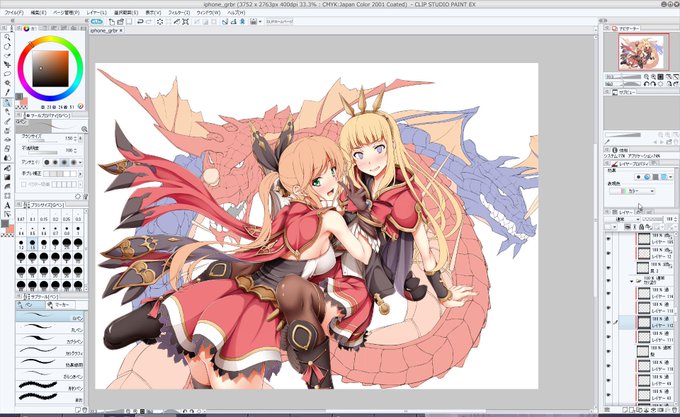
Task: Select the 丸ペン sub tool
Action: click(x=50, y=329)
